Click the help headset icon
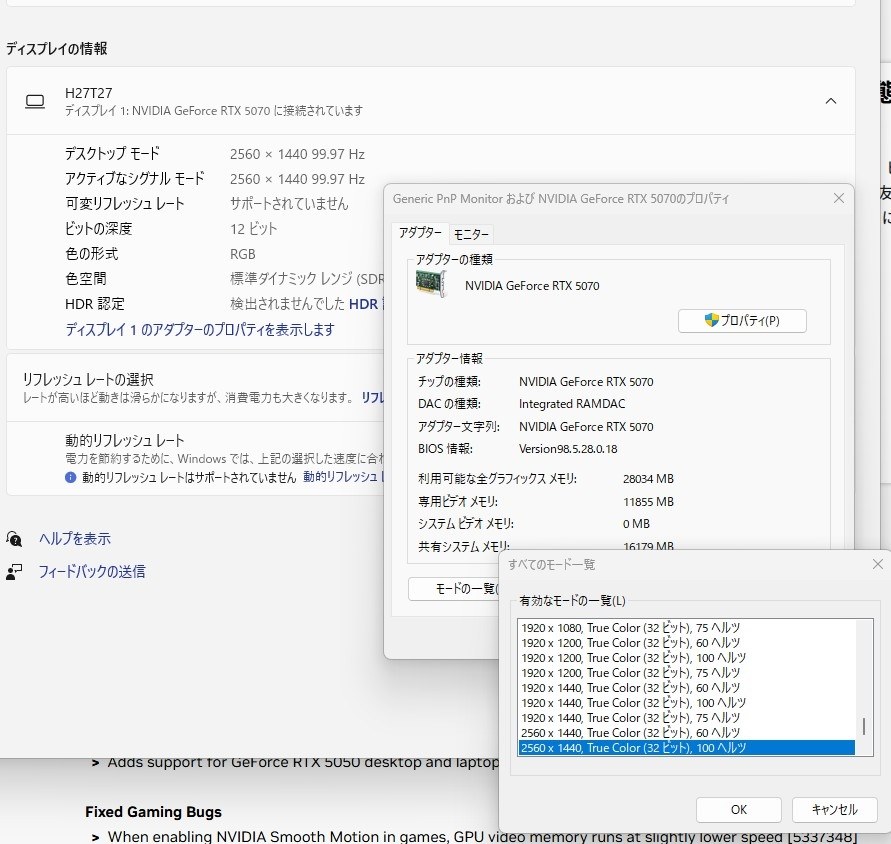Image resolution: width=891 pixels, height=844 pixels. tap(14, 538)
